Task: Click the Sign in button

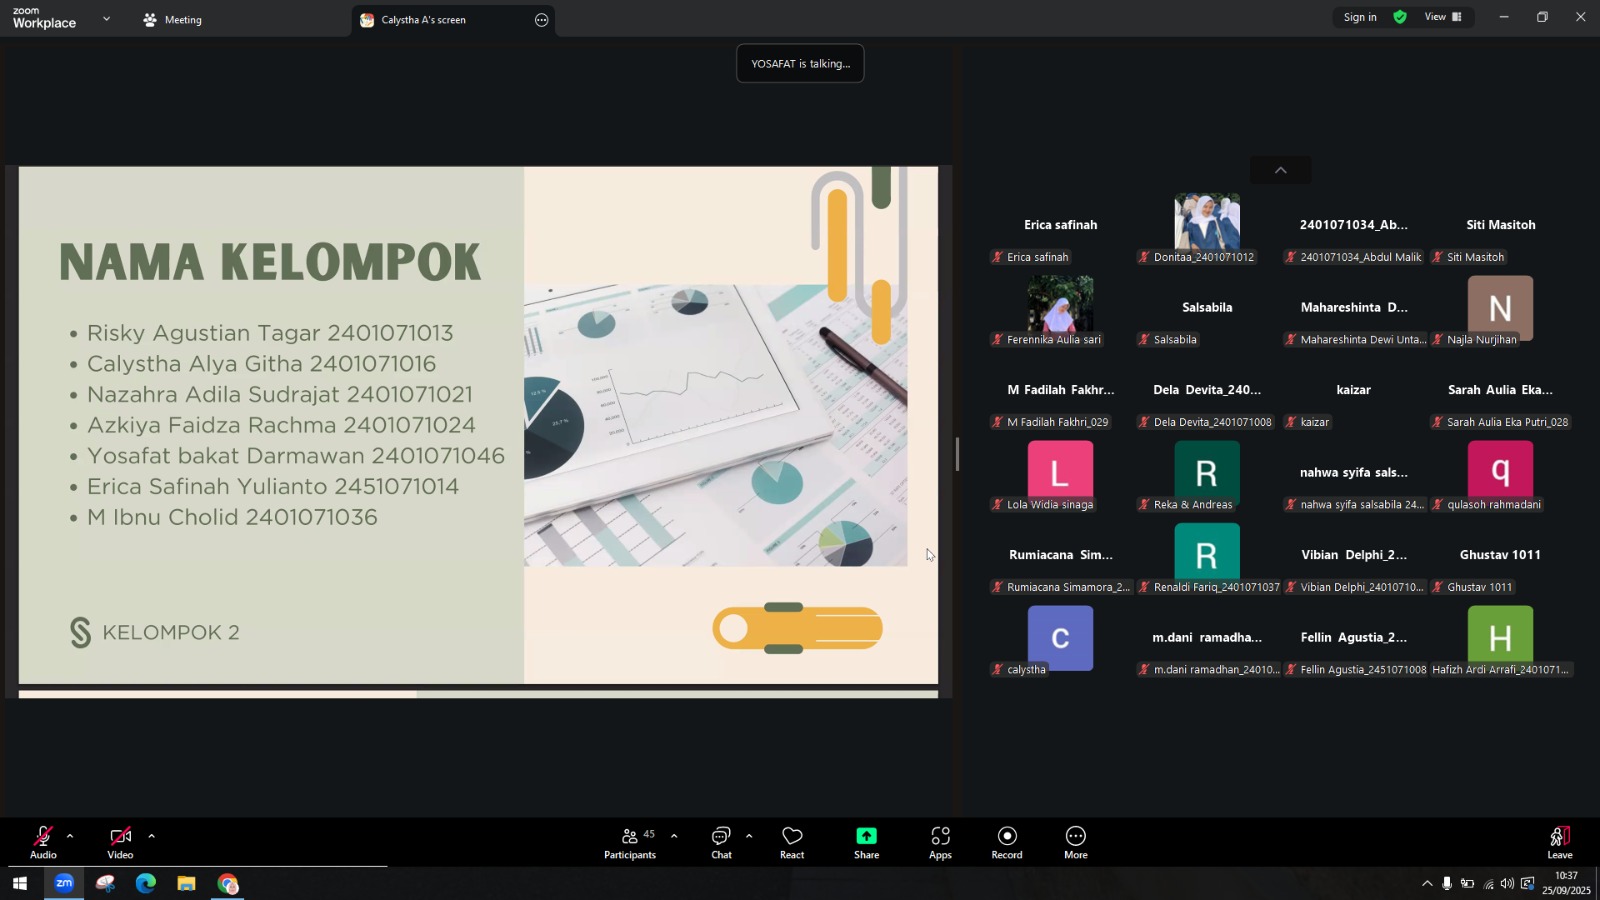Action: pos(1359,17)
